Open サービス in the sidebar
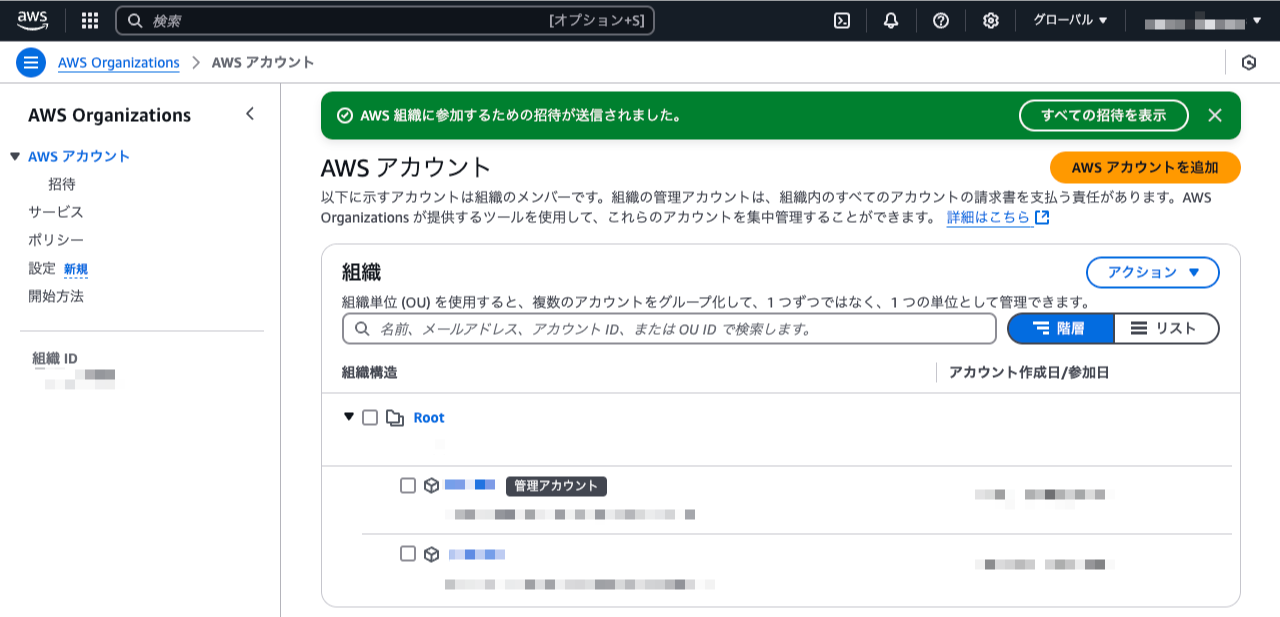1280x617 pixels. pyautogui.click(x=56, y=212)
